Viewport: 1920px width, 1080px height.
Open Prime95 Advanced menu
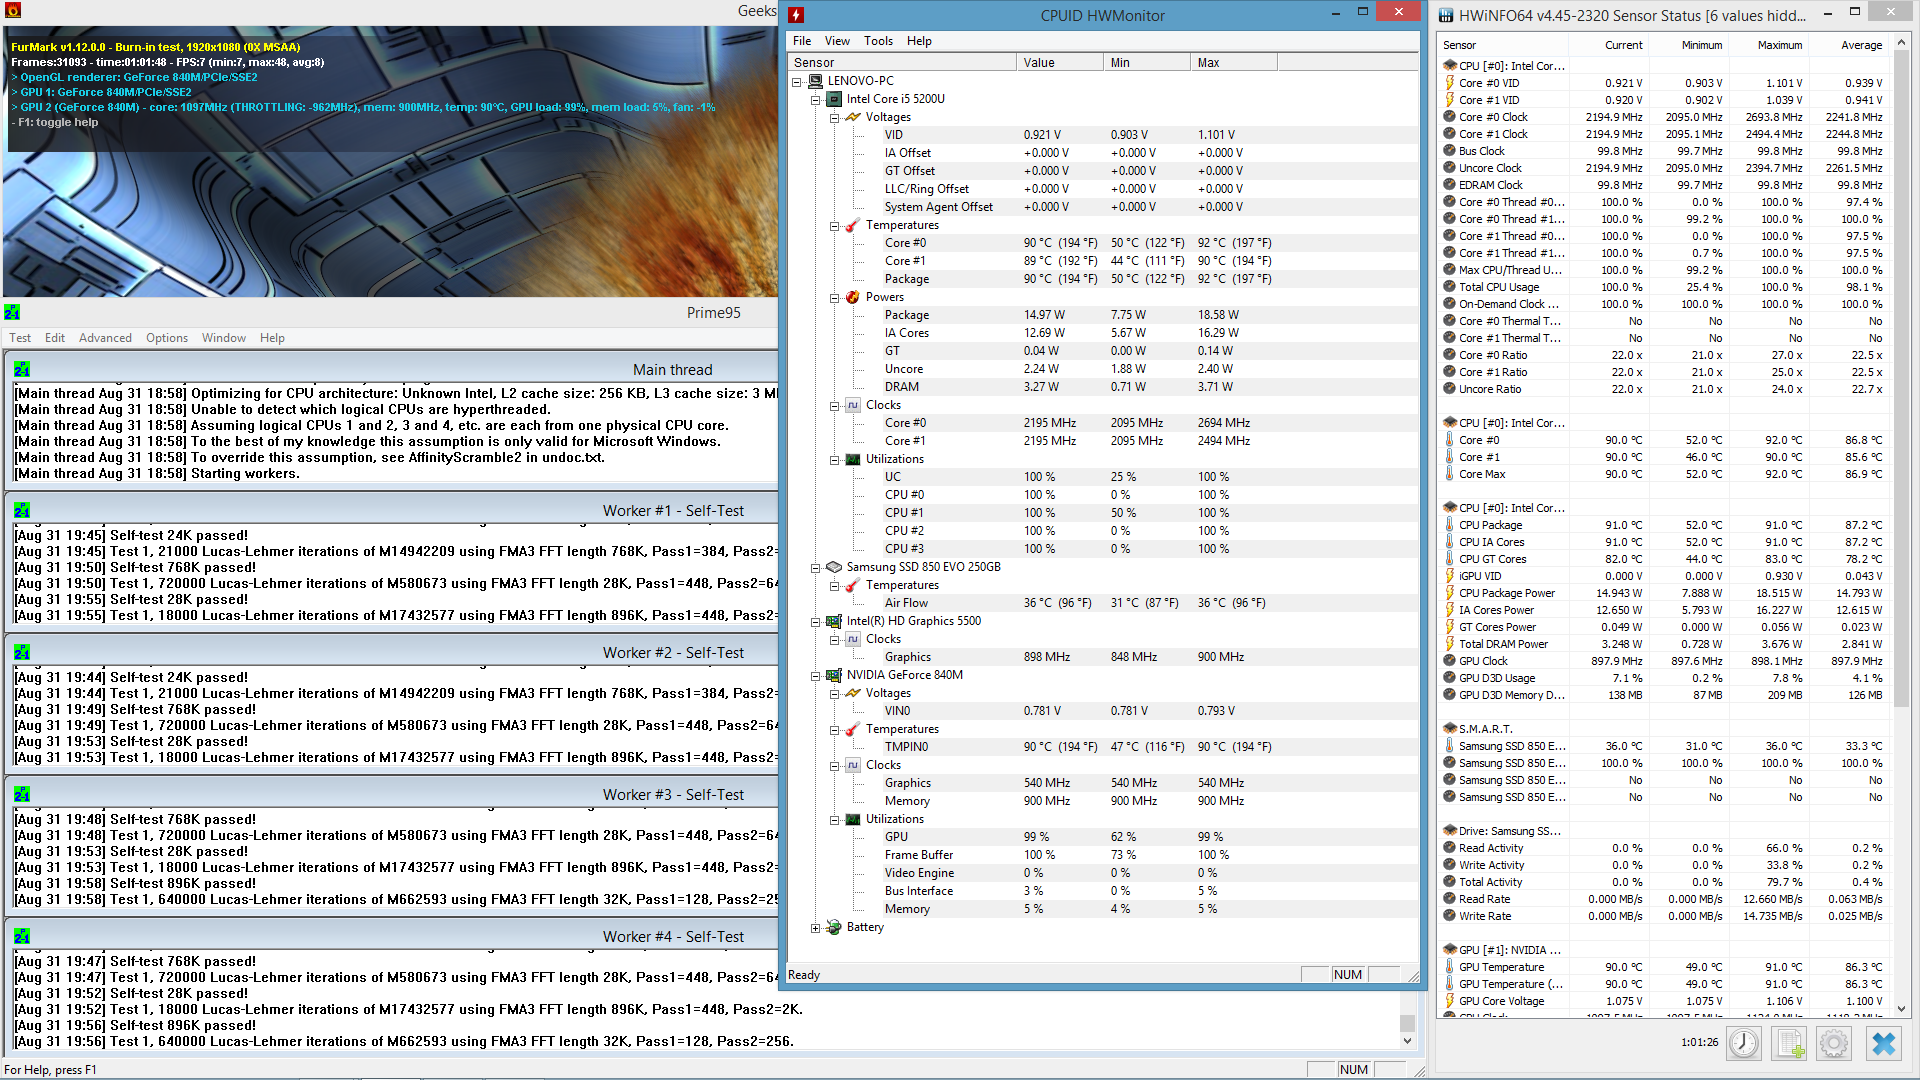tap(105, 338)
